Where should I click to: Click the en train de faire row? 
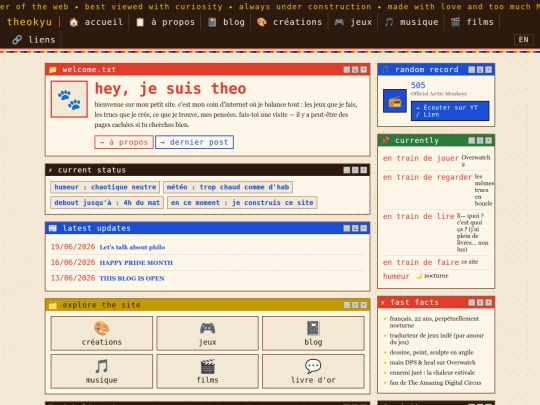pos(436,262)
